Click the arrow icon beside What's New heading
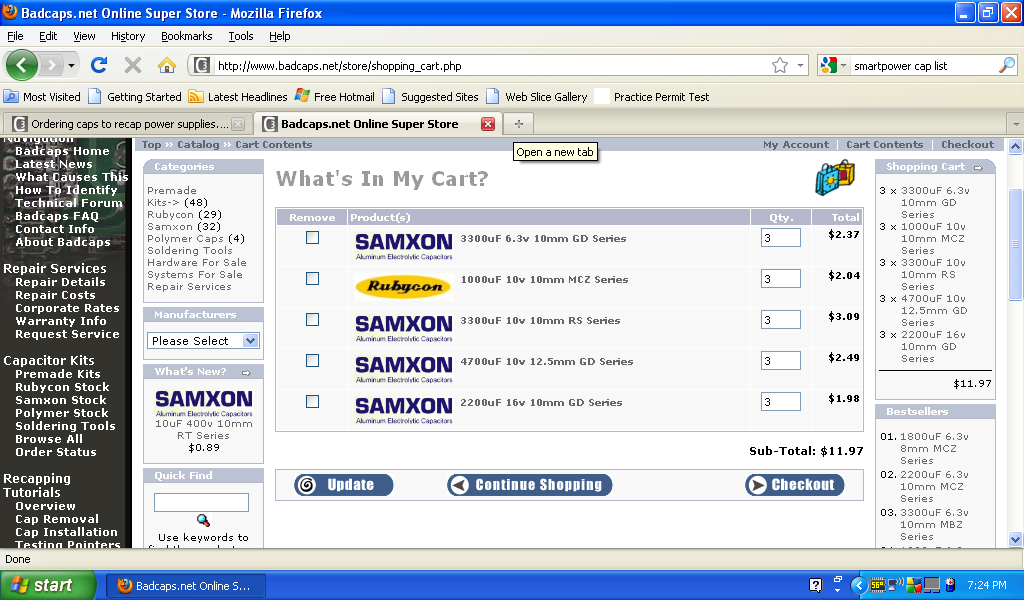Viewport: 1024px width, 600px height. [246, 373]
